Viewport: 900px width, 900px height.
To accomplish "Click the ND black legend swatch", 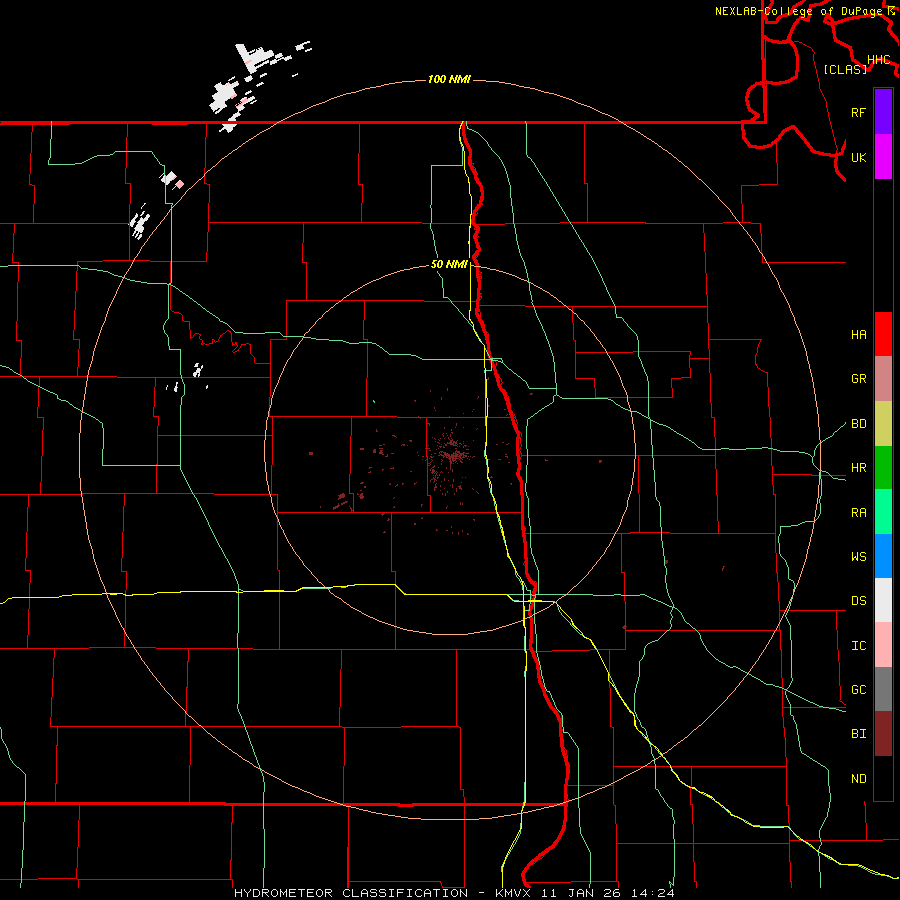I will (883, 778).
